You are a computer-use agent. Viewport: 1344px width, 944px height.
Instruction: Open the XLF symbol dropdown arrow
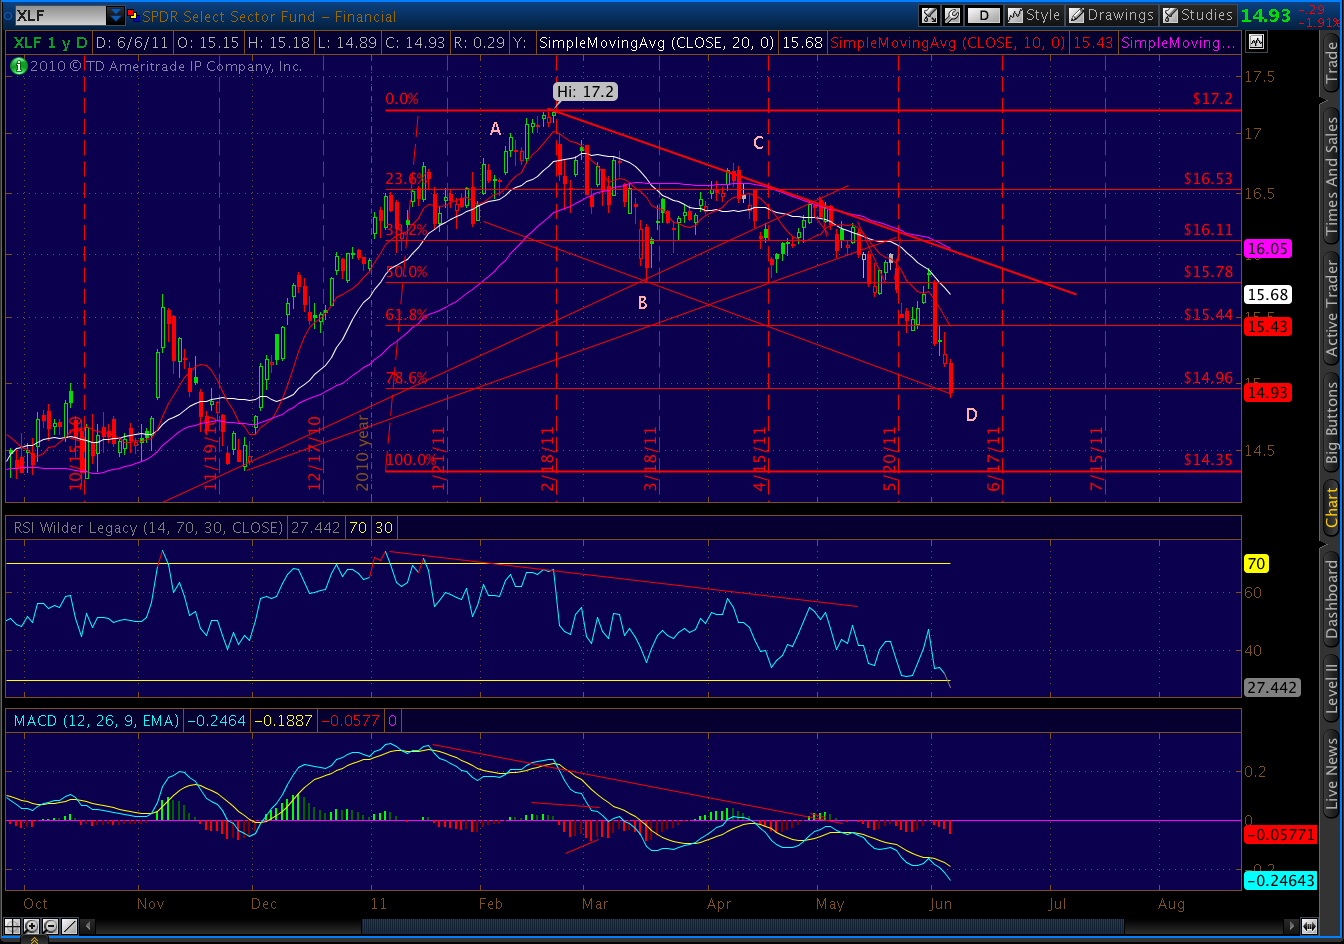pyautogui.click(x=116, y=15)
